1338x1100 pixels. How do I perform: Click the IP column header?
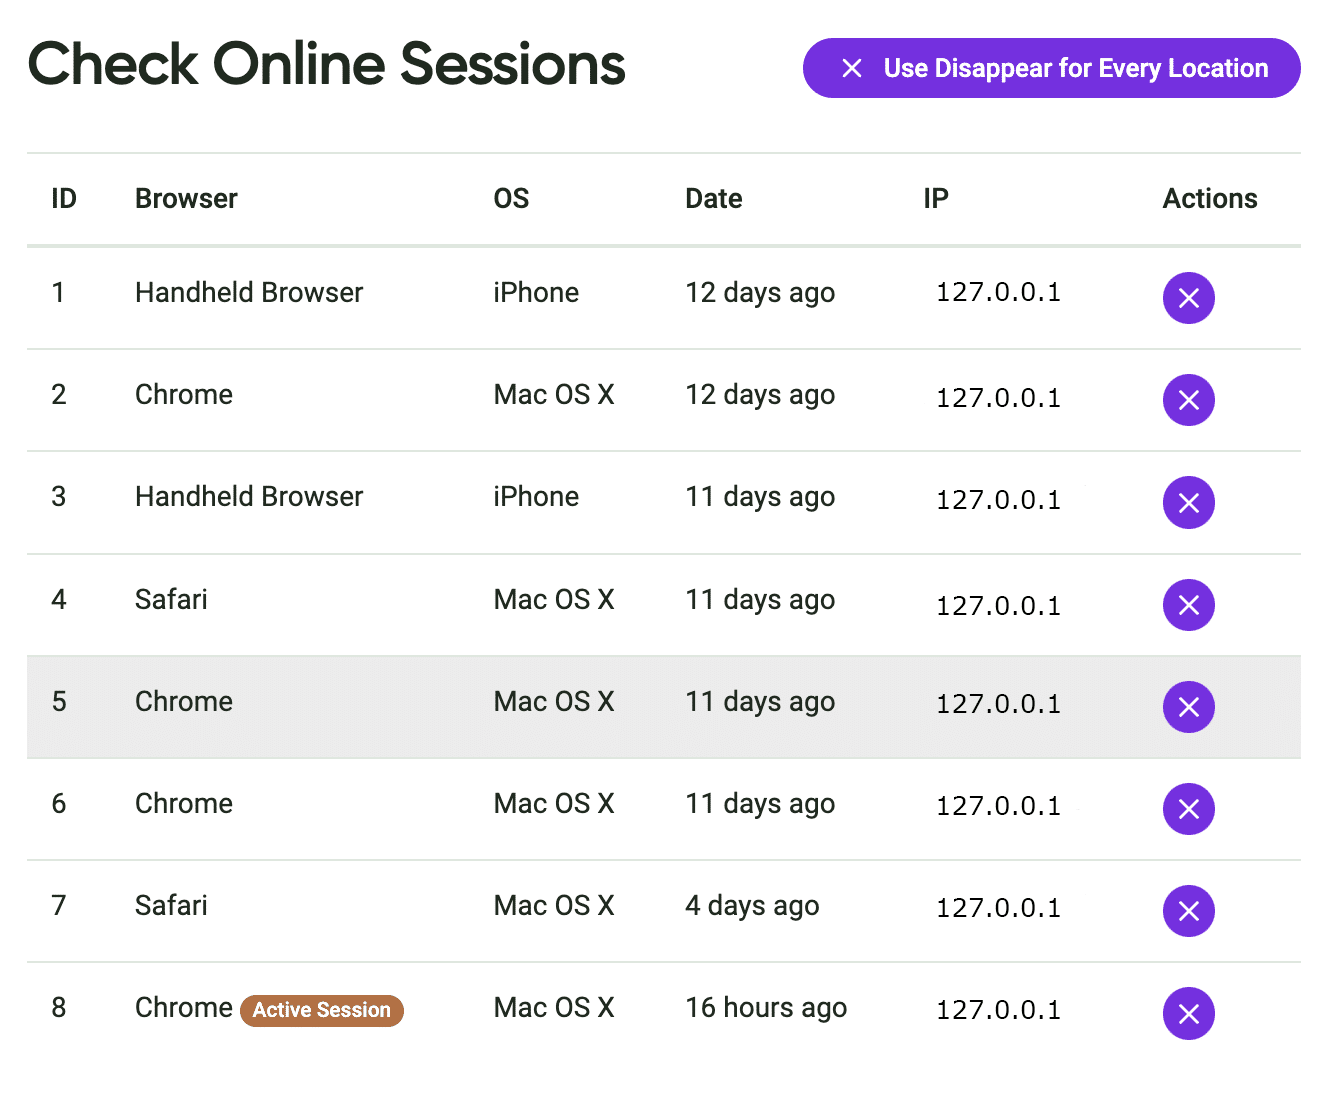pos(935,199)
